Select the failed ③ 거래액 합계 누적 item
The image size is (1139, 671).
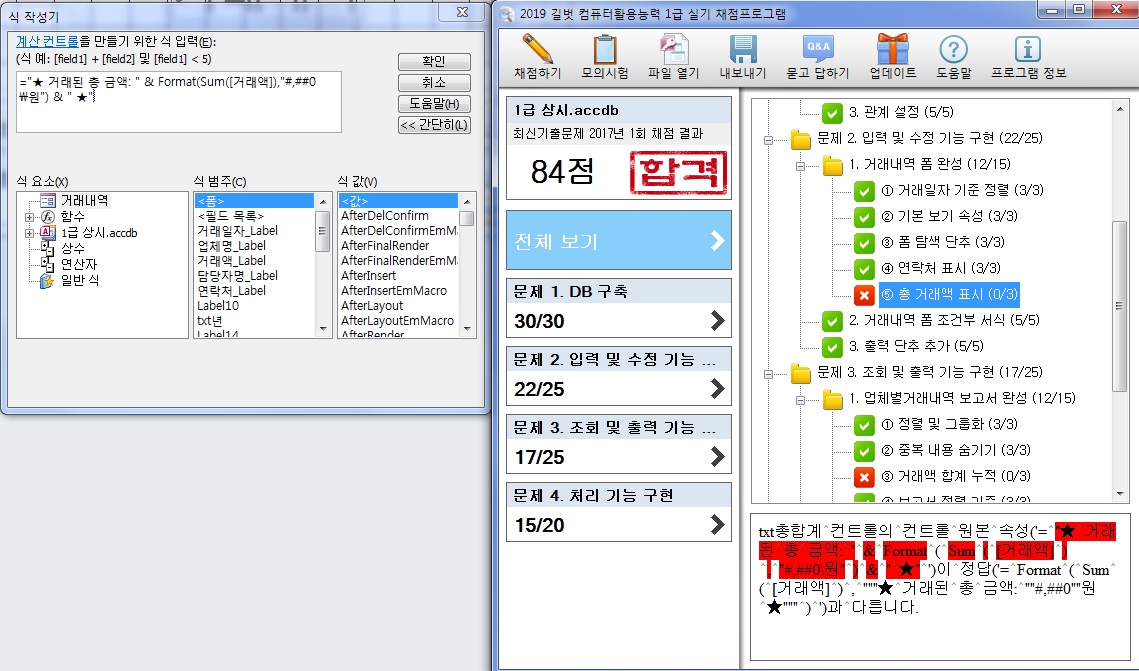[x=950, y=476]
